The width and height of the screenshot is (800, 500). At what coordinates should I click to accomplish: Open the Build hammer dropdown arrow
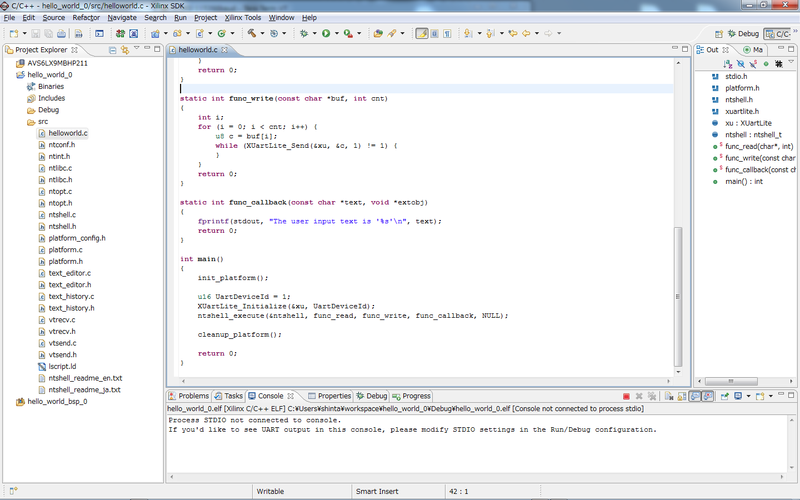tap(263, 33)
